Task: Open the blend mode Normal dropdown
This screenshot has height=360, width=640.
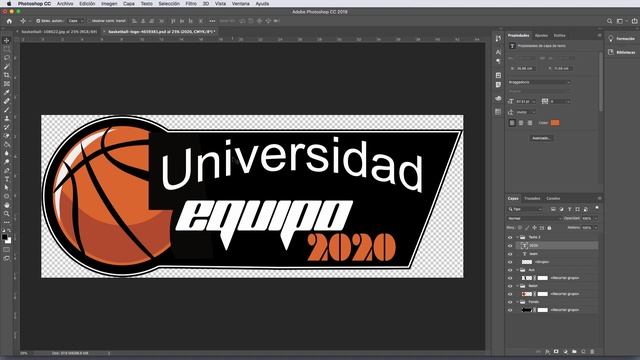Action: click(x=535, y=218)
